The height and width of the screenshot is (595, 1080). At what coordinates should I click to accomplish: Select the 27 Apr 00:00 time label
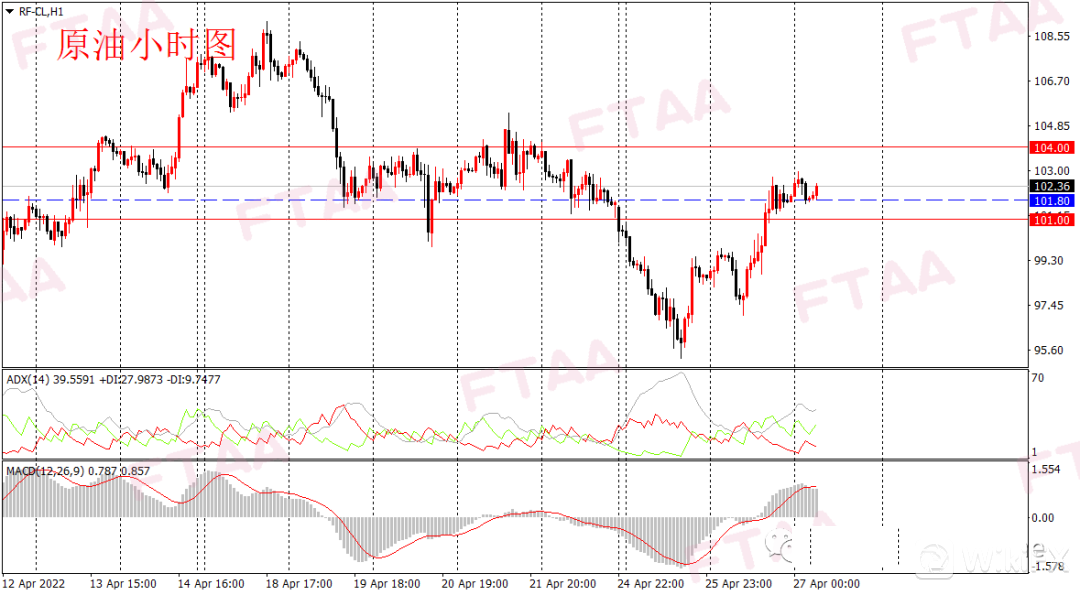click(825, 583)
